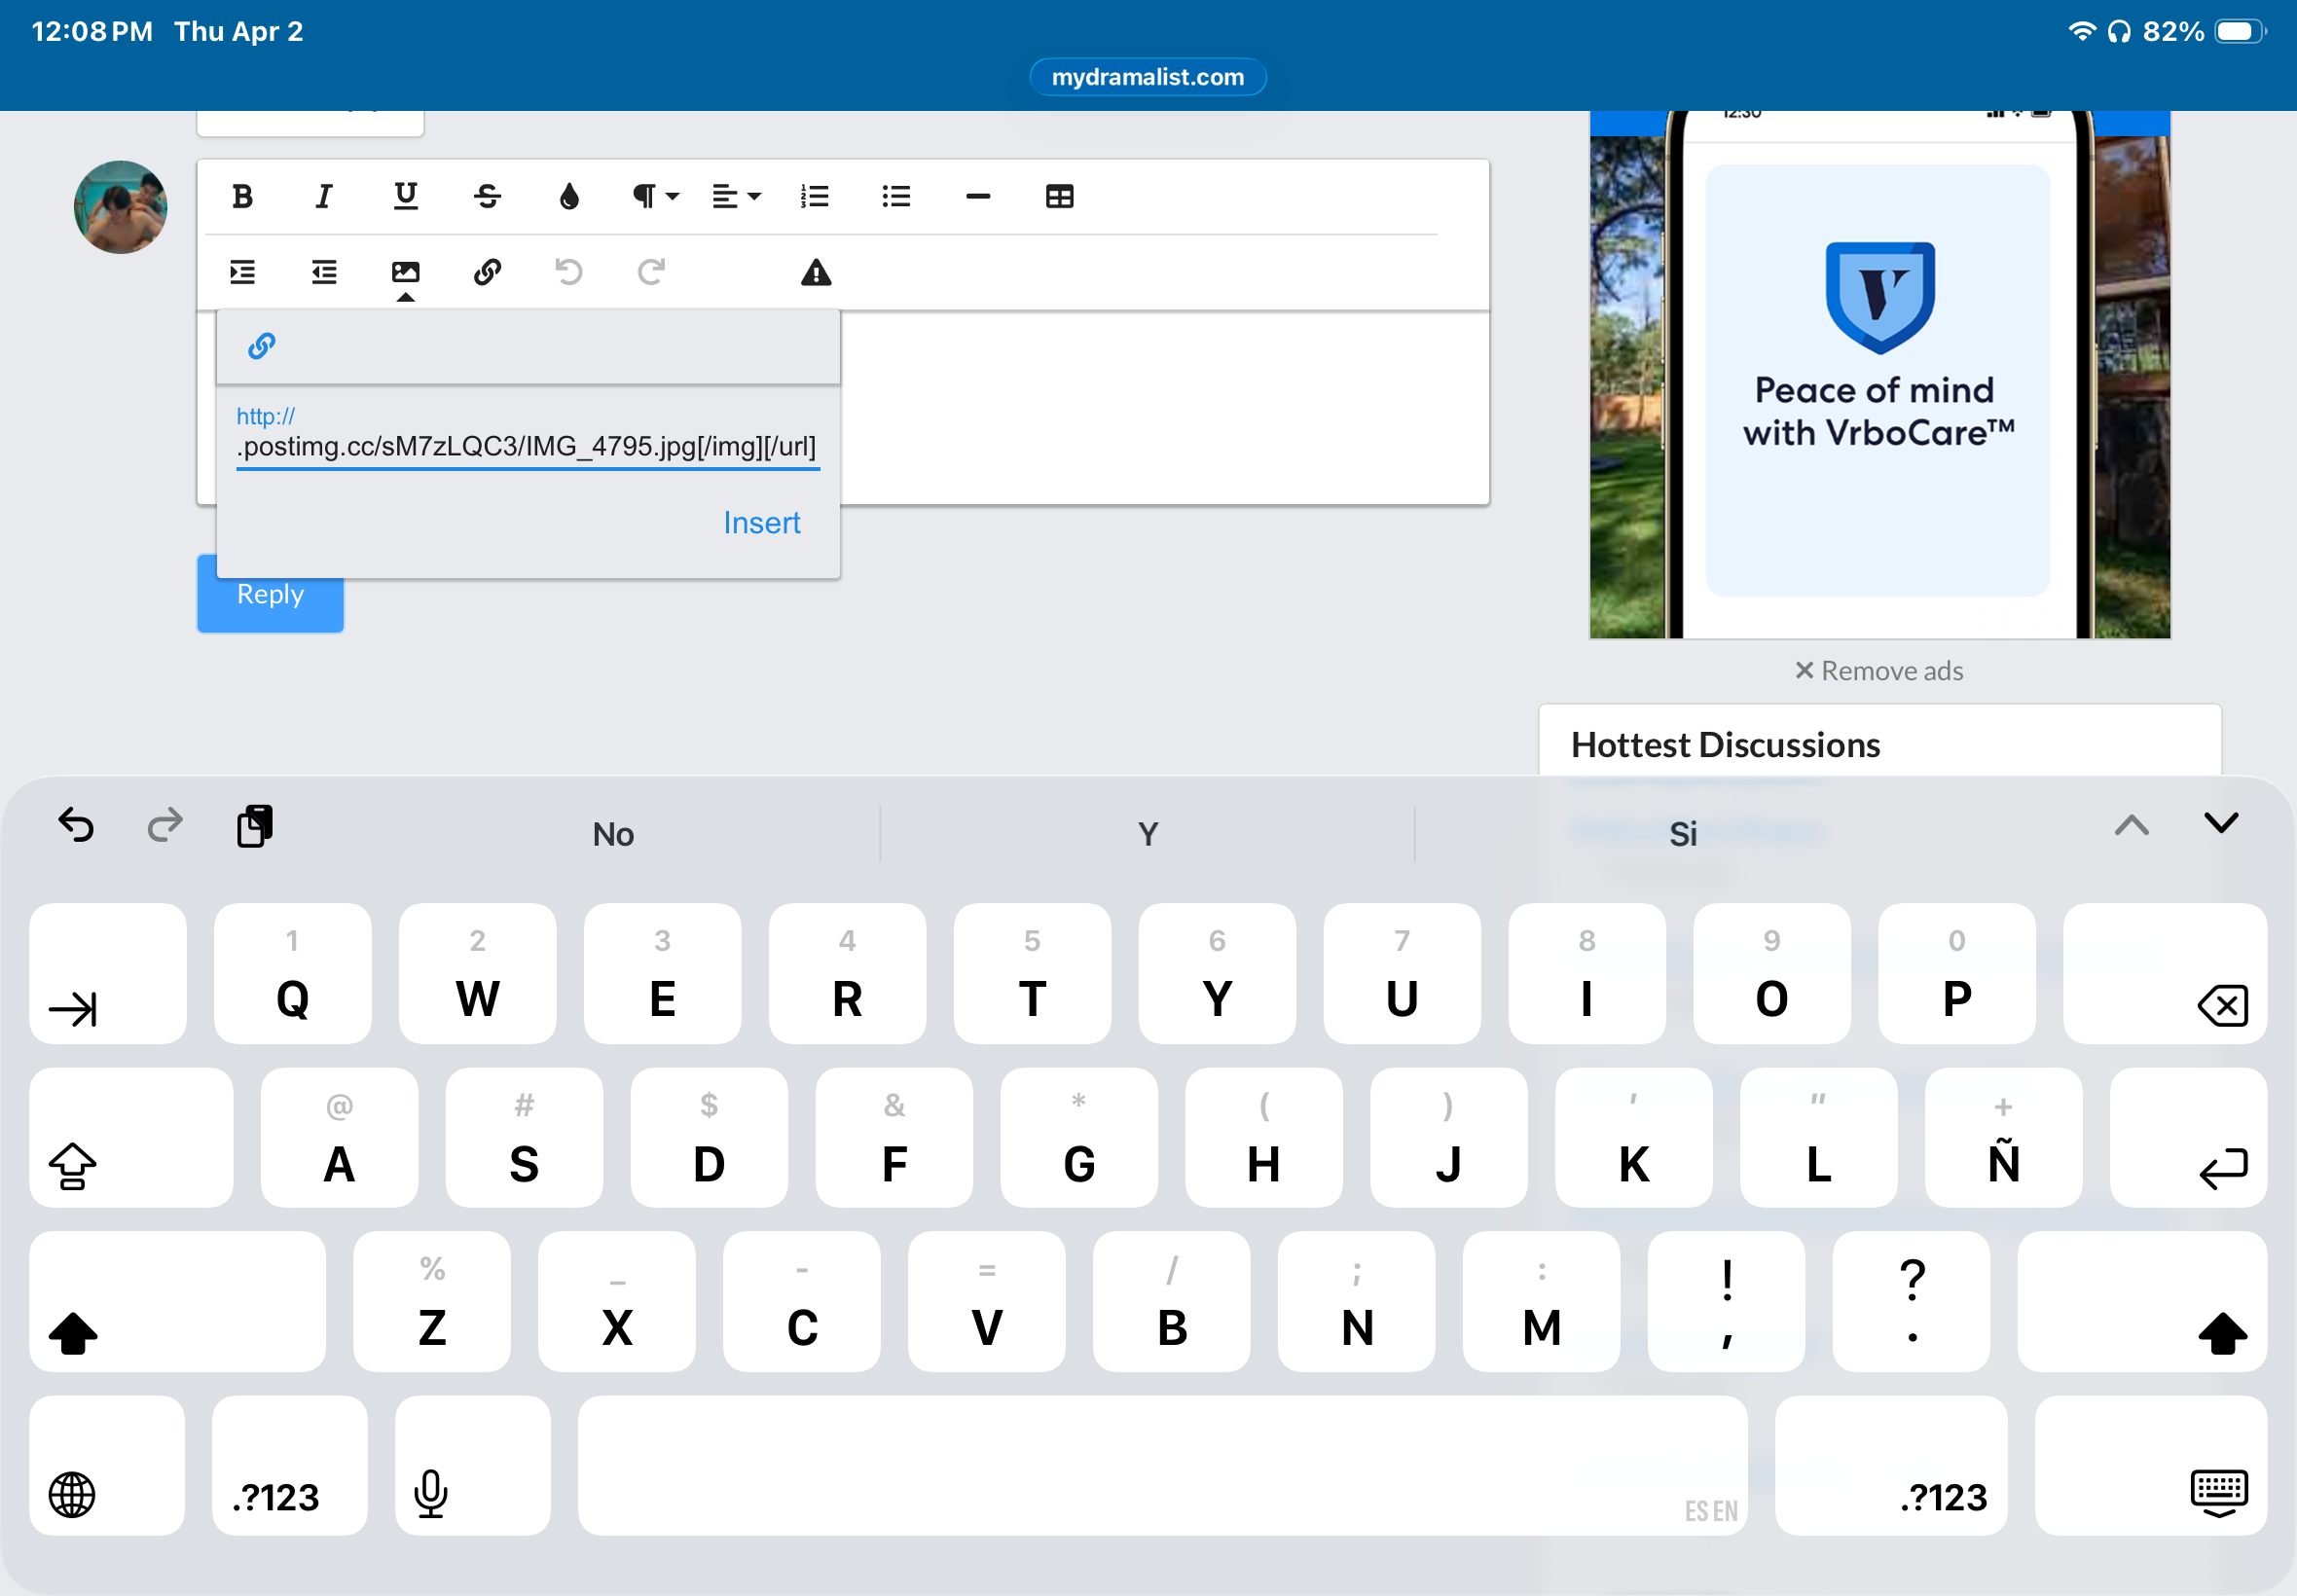The width and height of the screenshot is (2297, 1596).
Task: Click the spoiler warning triangle icon
Action: click(816, 272)
